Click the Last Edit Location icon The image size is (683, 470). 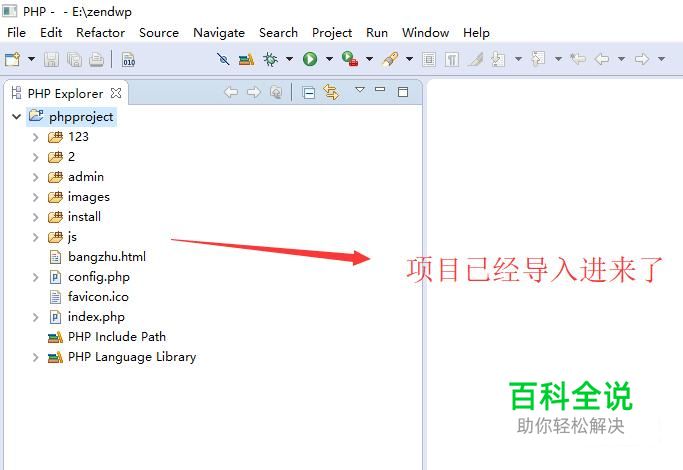[578, 58]
